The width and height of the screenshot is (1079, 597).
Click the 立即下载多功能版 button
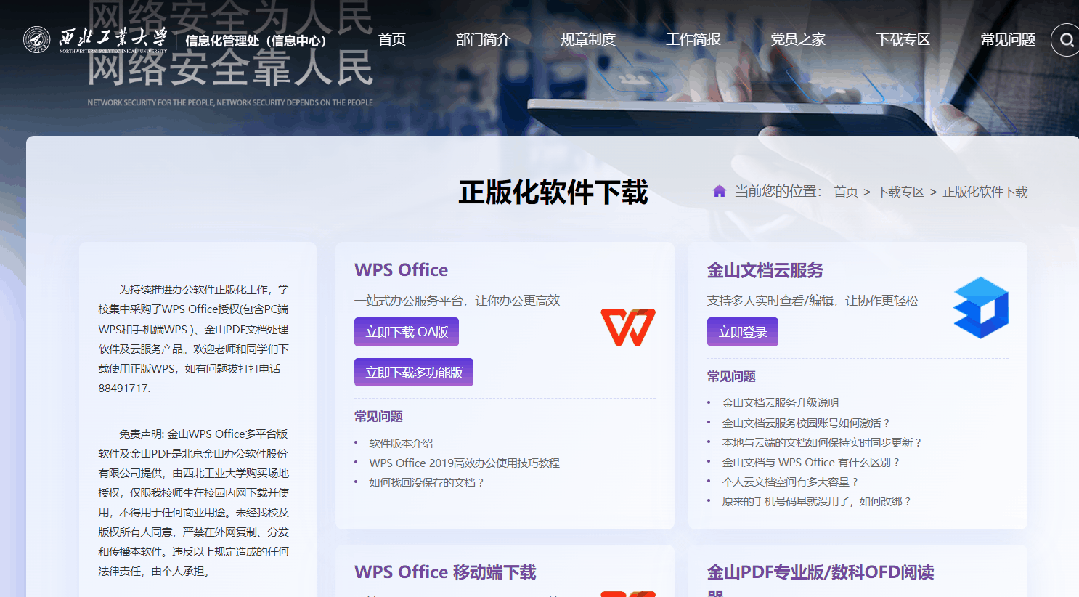point(413,371)
